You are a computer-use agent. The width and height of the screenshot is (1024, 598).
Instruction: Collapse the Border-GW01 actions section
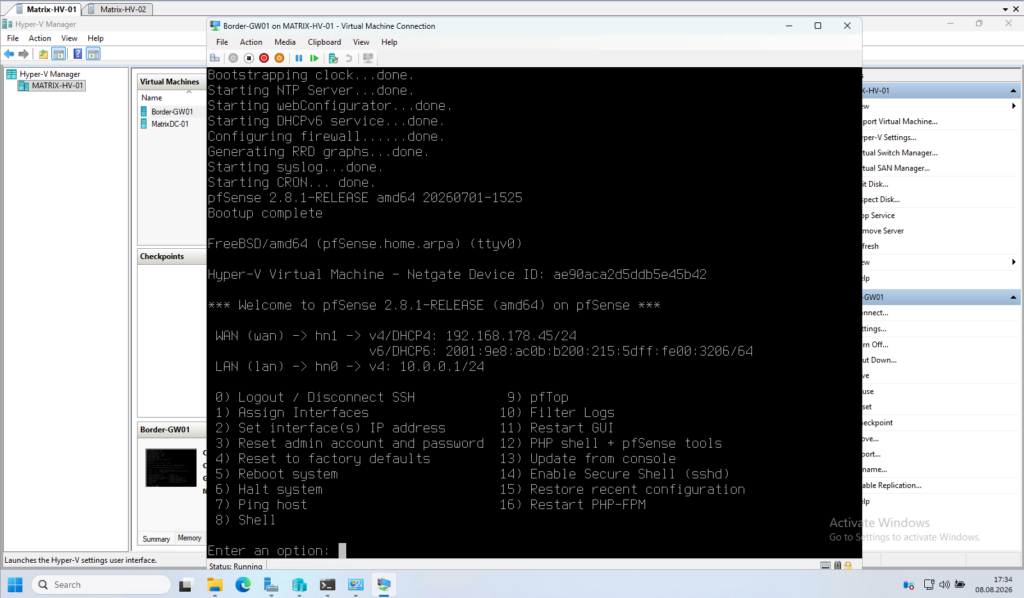(1013, 297)
